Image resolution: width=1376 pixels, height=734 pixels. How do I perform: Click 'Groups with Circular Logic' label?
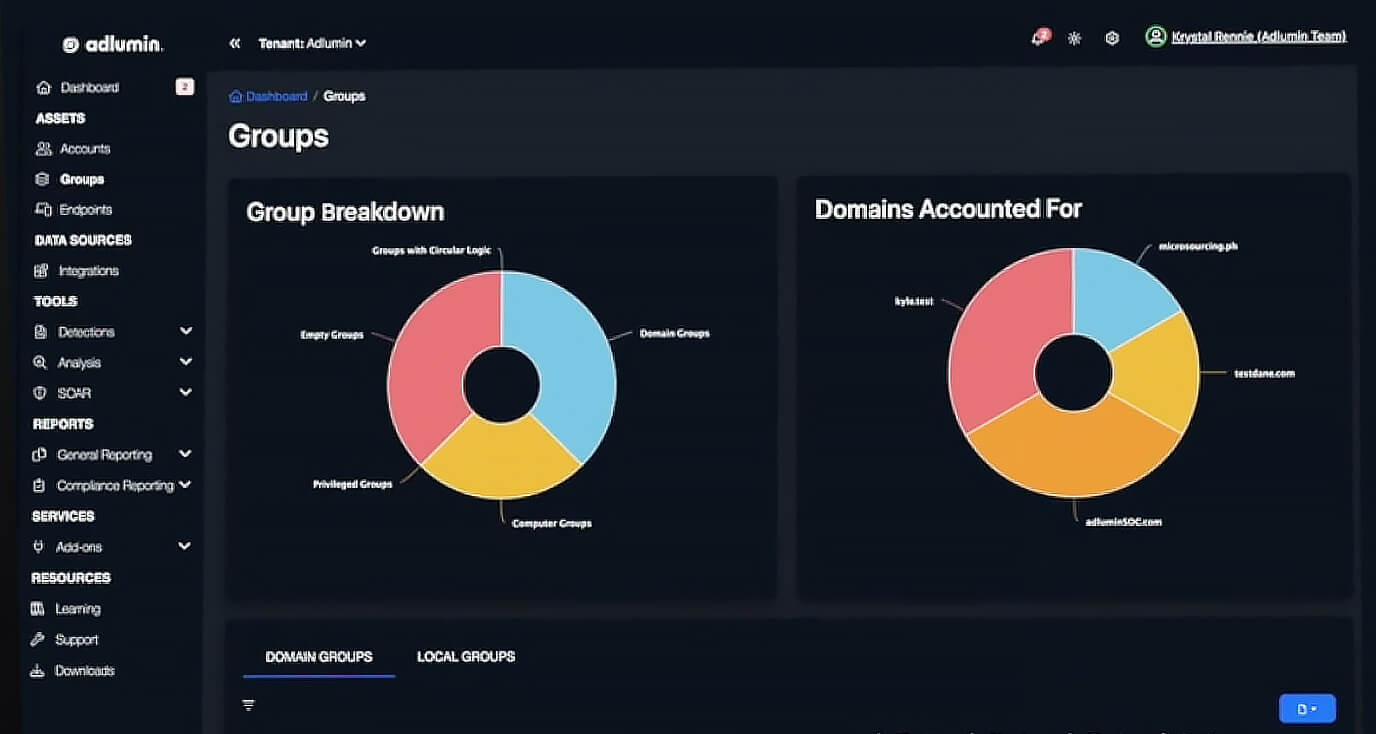tap(431, 250)
